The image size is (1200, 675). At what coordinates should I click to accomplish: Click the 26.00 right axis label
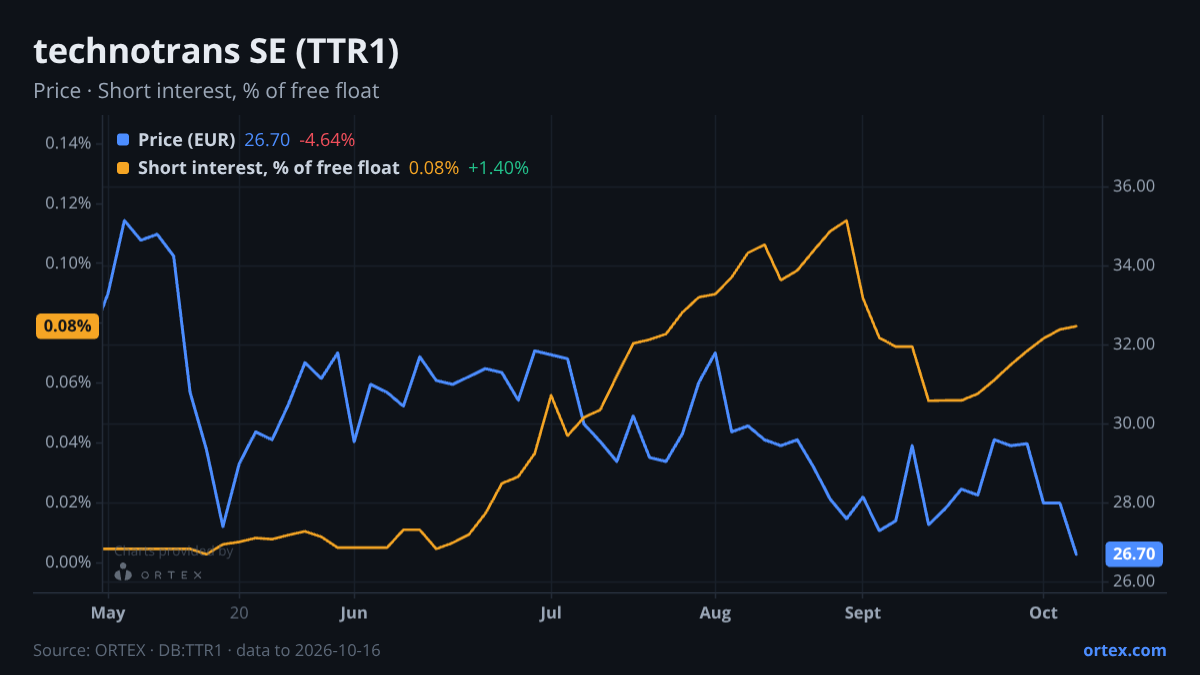pos(1133,581)
